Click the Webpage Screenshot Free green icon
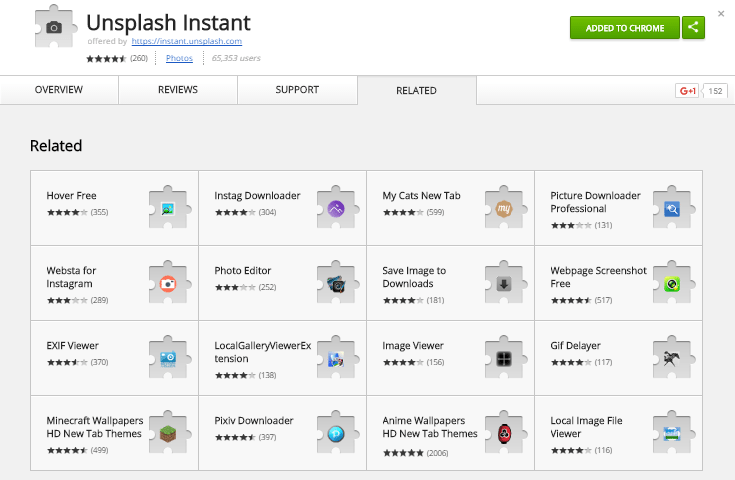The width and height of the screenshot is (735, 480). point(674,283)
